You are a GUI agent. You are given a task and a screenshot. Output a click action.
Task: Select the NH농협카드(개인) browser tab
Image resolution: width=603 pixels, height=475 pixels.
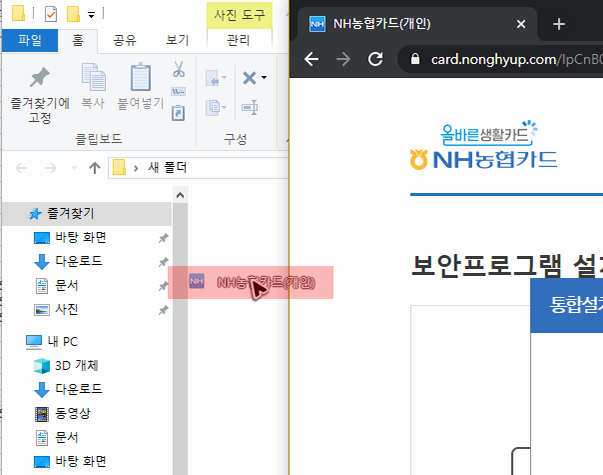(417, 24)
